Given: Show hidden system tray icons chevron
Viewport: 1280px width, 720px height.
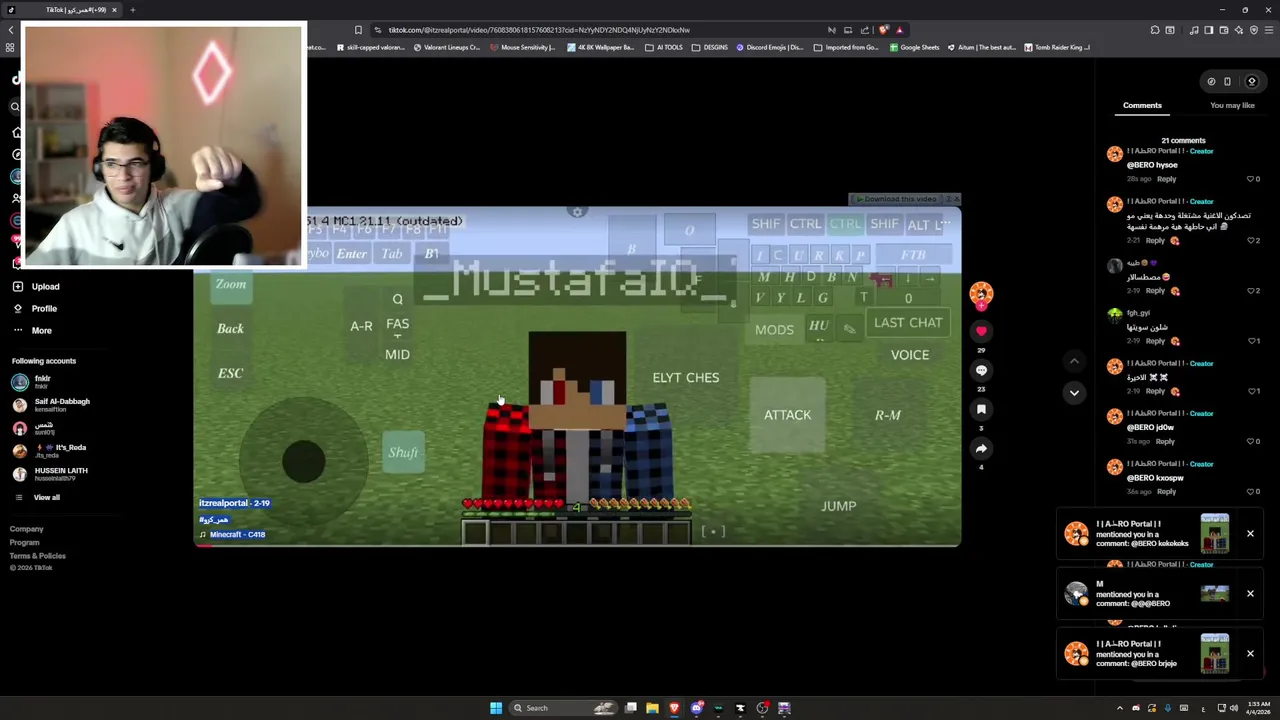Looking at the screenshot, I should pyautogui.click(x=1119, y=708).
